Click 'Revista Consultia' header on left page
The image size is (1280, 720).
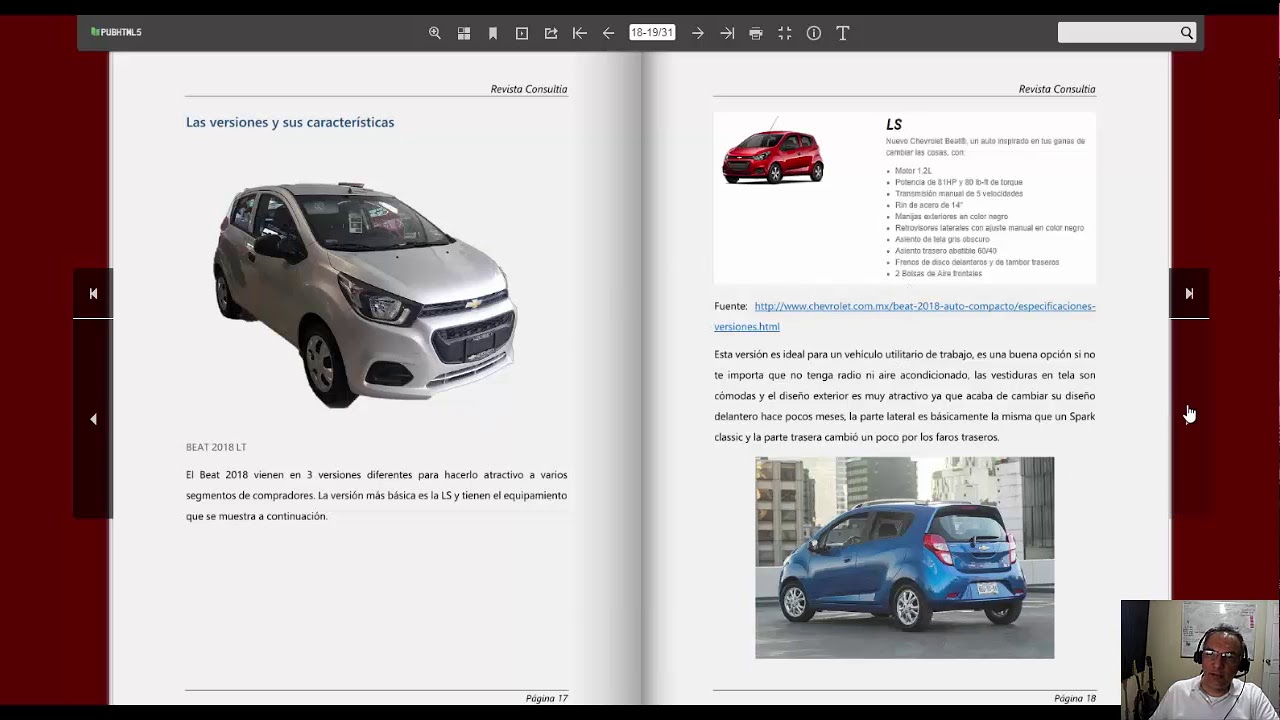(x=529, y=89)
